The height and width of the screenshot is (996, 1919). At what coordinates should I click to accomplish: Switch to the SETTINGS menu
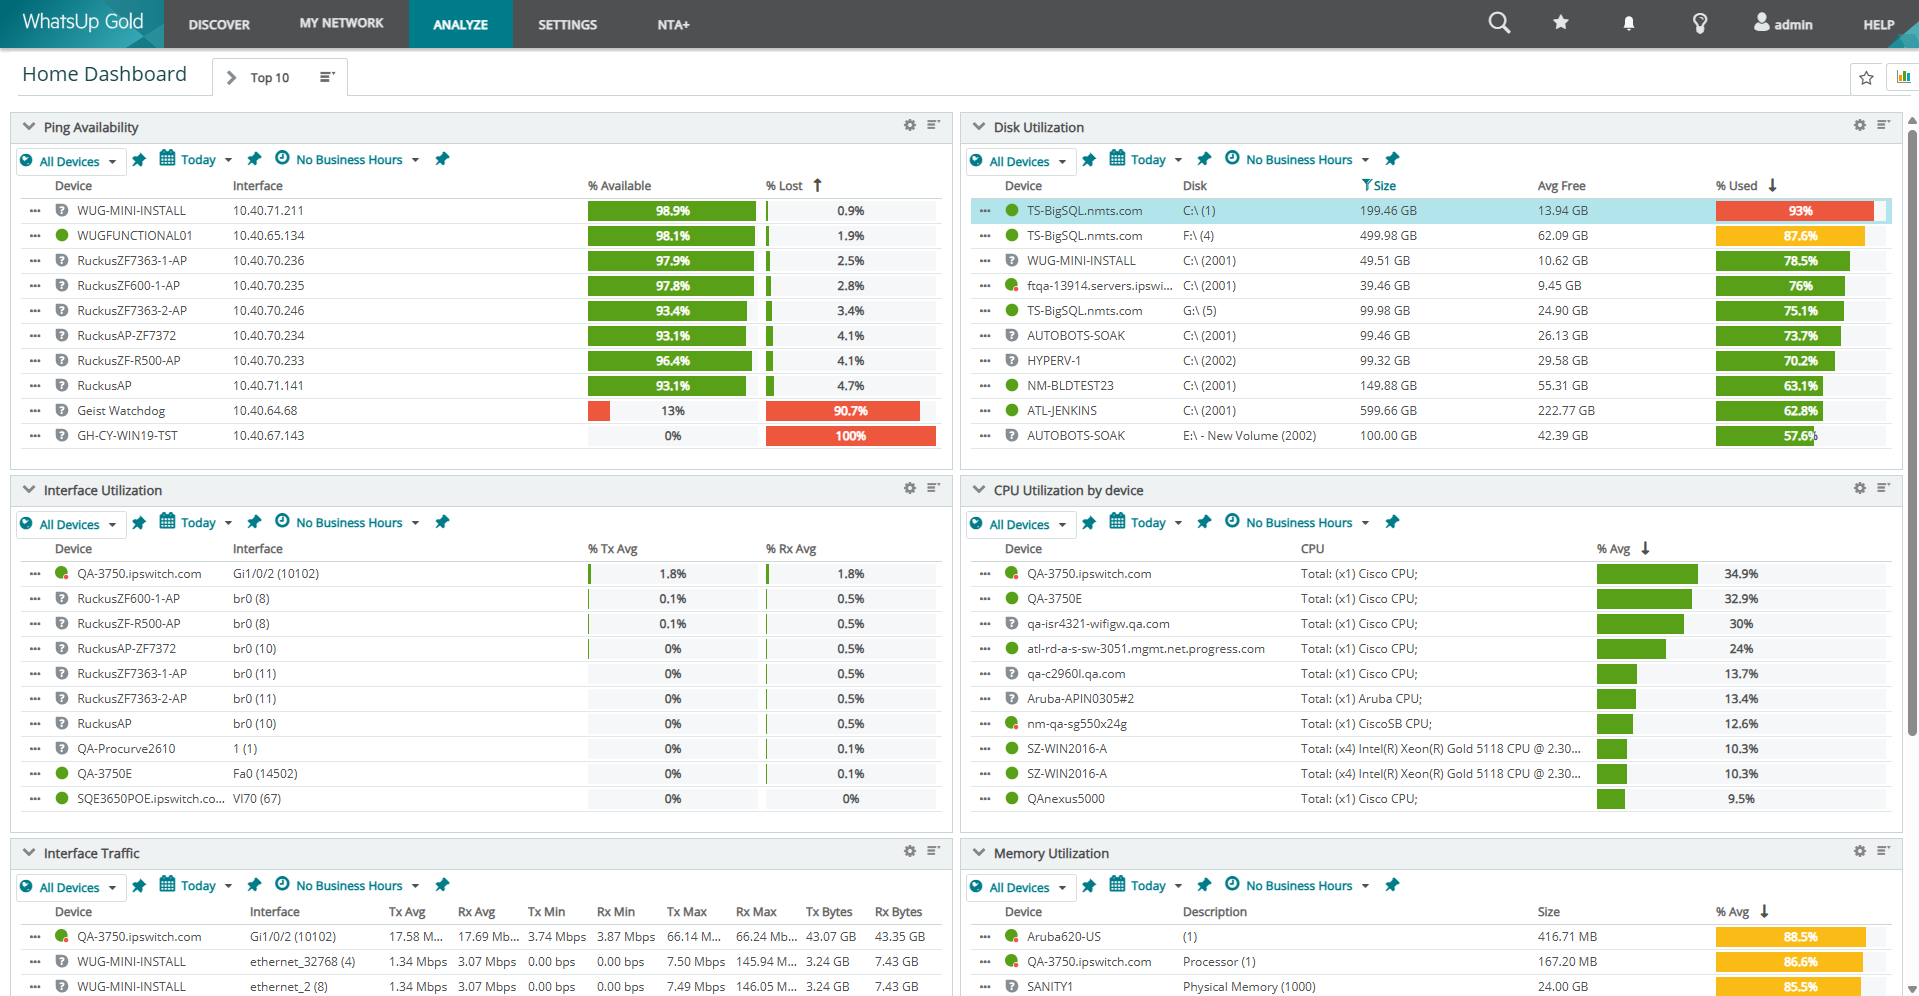coord(567,24)
